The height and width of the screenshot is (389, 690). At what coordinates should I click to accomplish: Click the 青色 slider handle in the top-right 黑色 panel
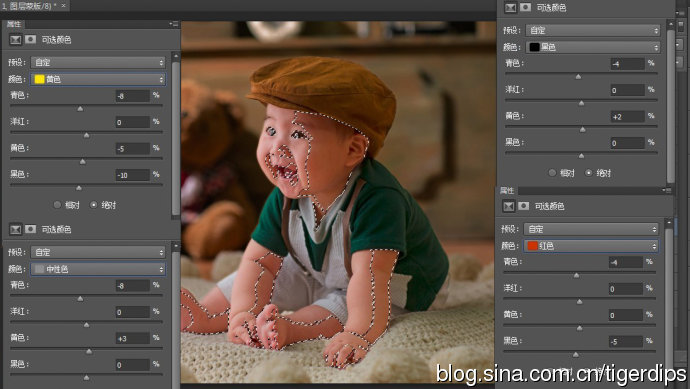pos(578,77)
